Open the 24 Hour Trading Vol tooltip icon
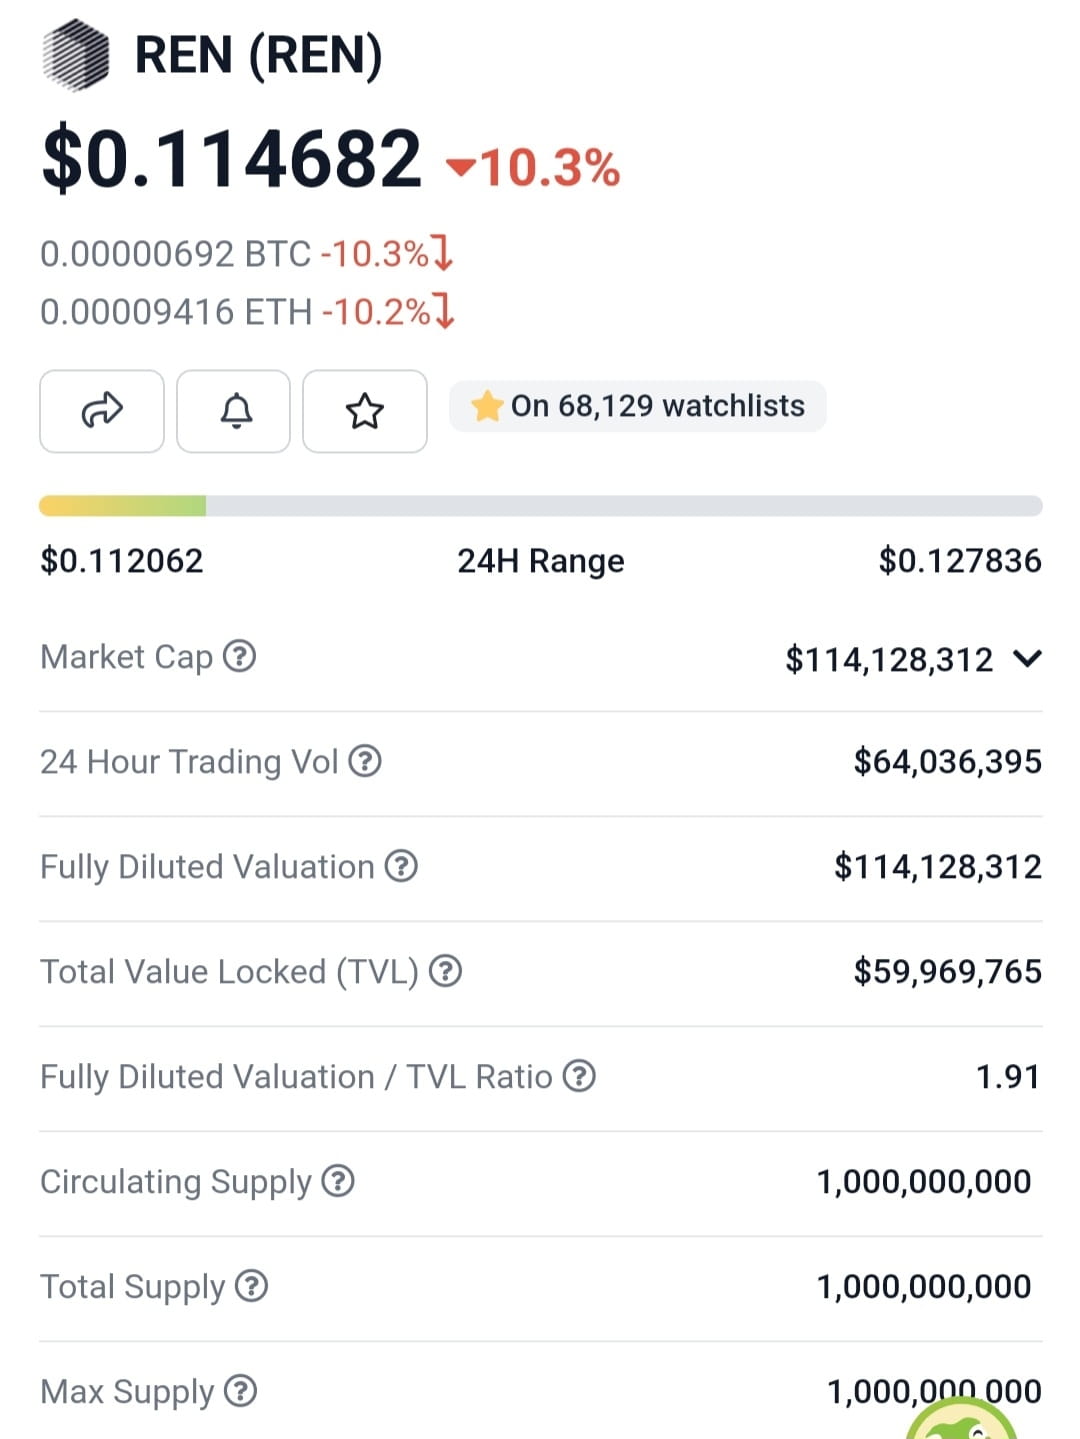Viewport: 1080px width, 1439px height. (x=366, y=761)
